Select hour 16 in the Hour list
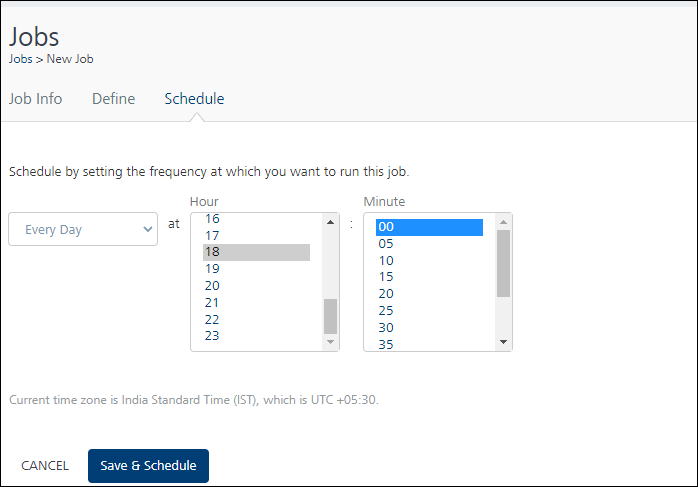 coord(256,219)
